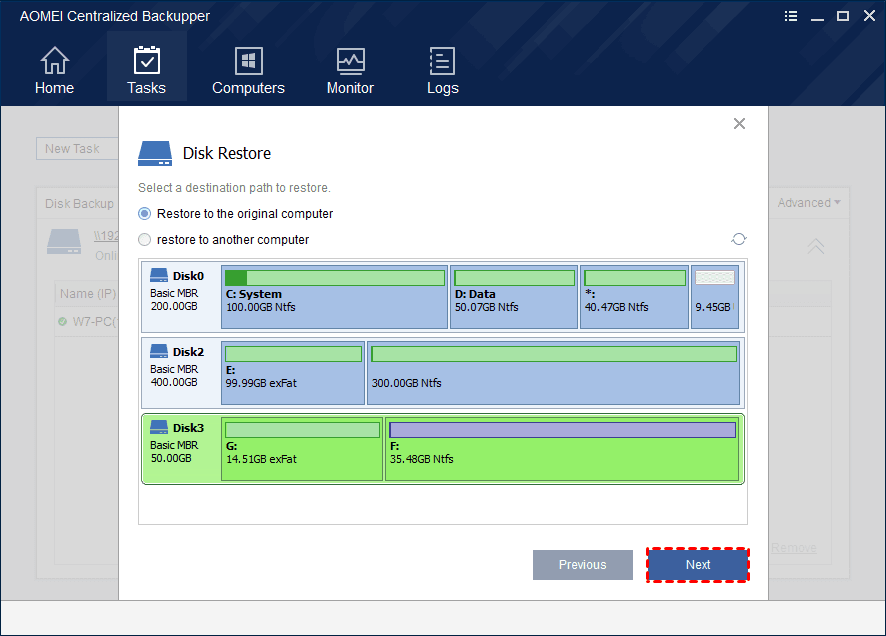Open the Computers section icon
Screen dimensions: 886x636
coord(248,62)
